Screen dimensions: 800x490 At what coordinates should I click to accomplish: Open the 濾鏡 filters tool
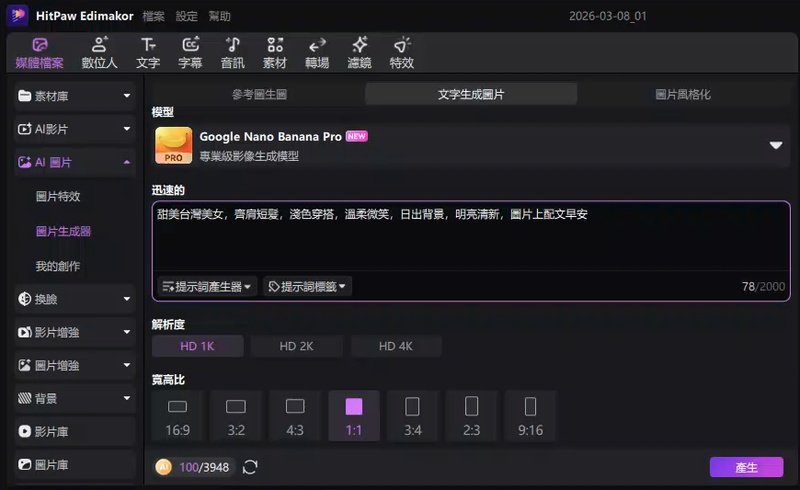click(x=360, y=53)
